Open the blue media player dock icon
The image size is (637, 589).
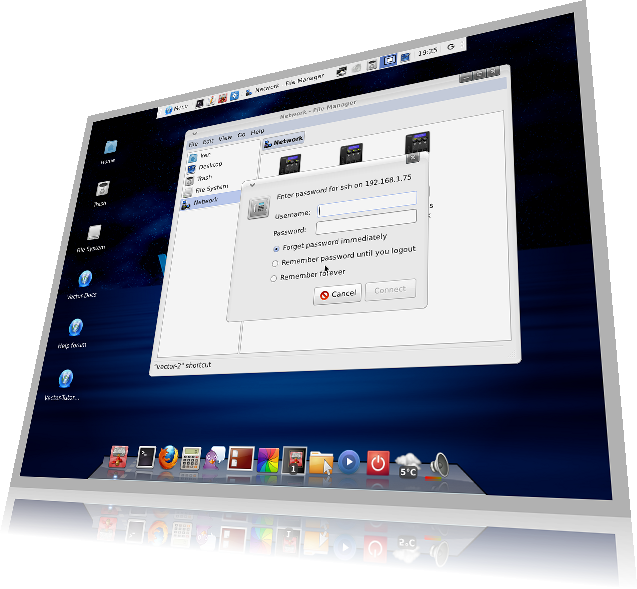(348, 462)
